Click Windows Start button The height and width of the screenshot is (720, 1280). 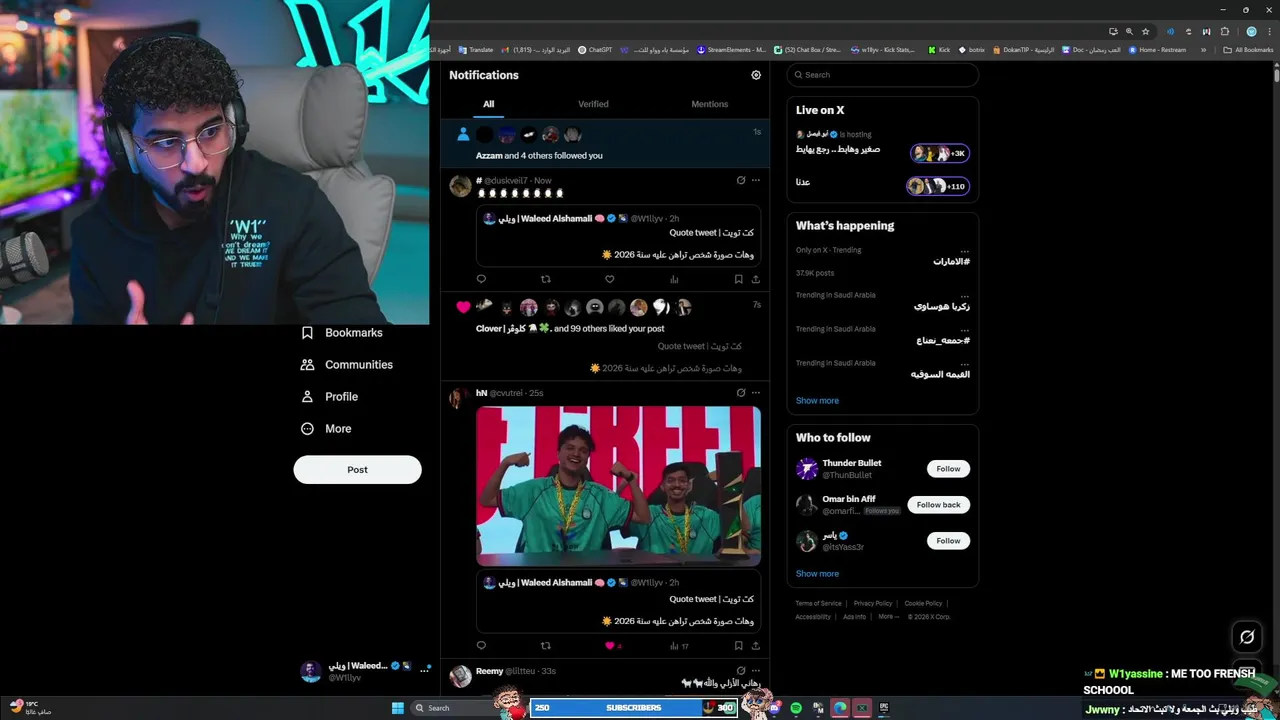pos(398,708)
